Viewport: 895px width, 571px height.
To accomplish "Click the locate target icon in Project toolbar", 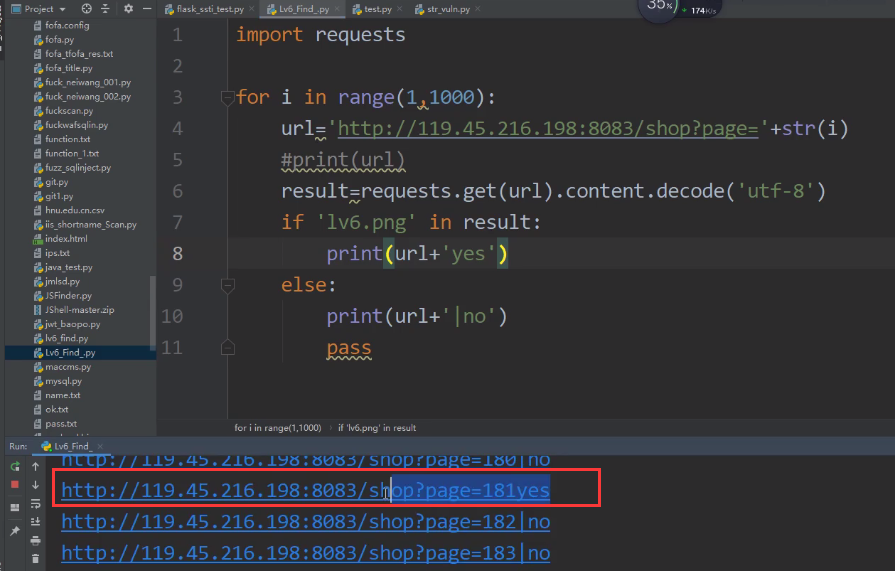I will coord(87,8).
